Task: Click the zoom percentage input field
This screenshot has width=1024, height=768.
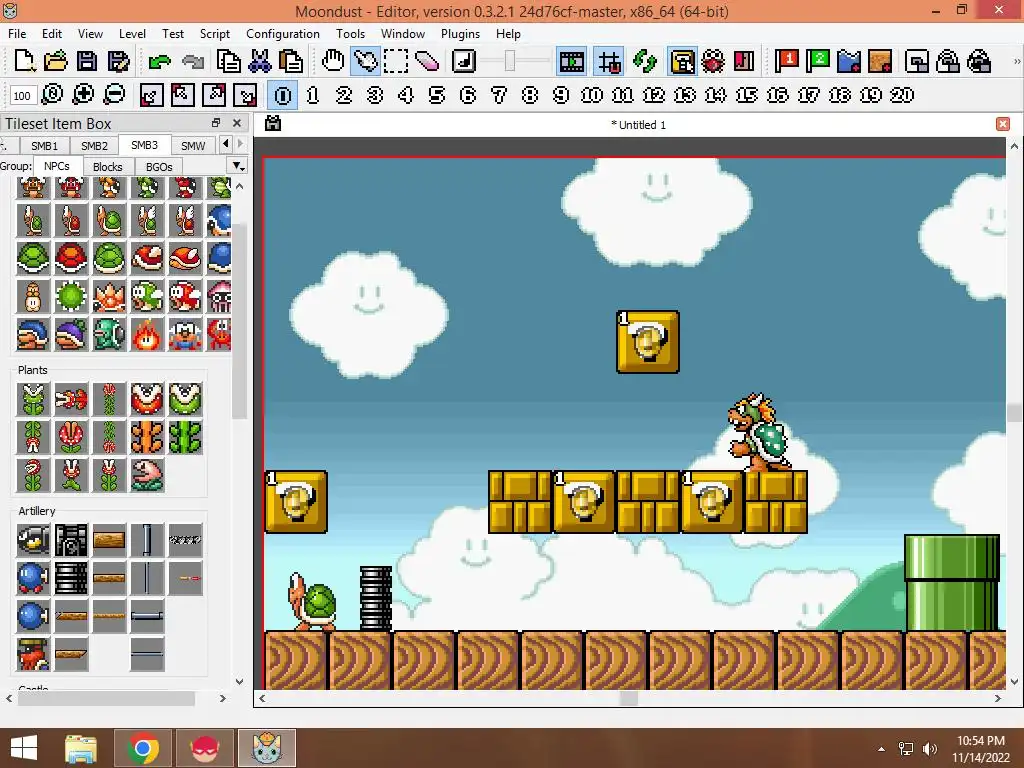Action: click(x=22, y=95)
